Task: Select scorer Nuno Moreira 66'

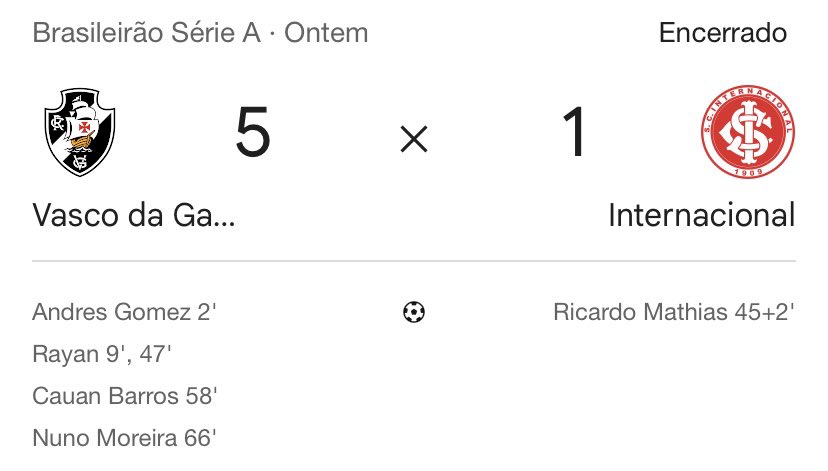Action: 125,438
